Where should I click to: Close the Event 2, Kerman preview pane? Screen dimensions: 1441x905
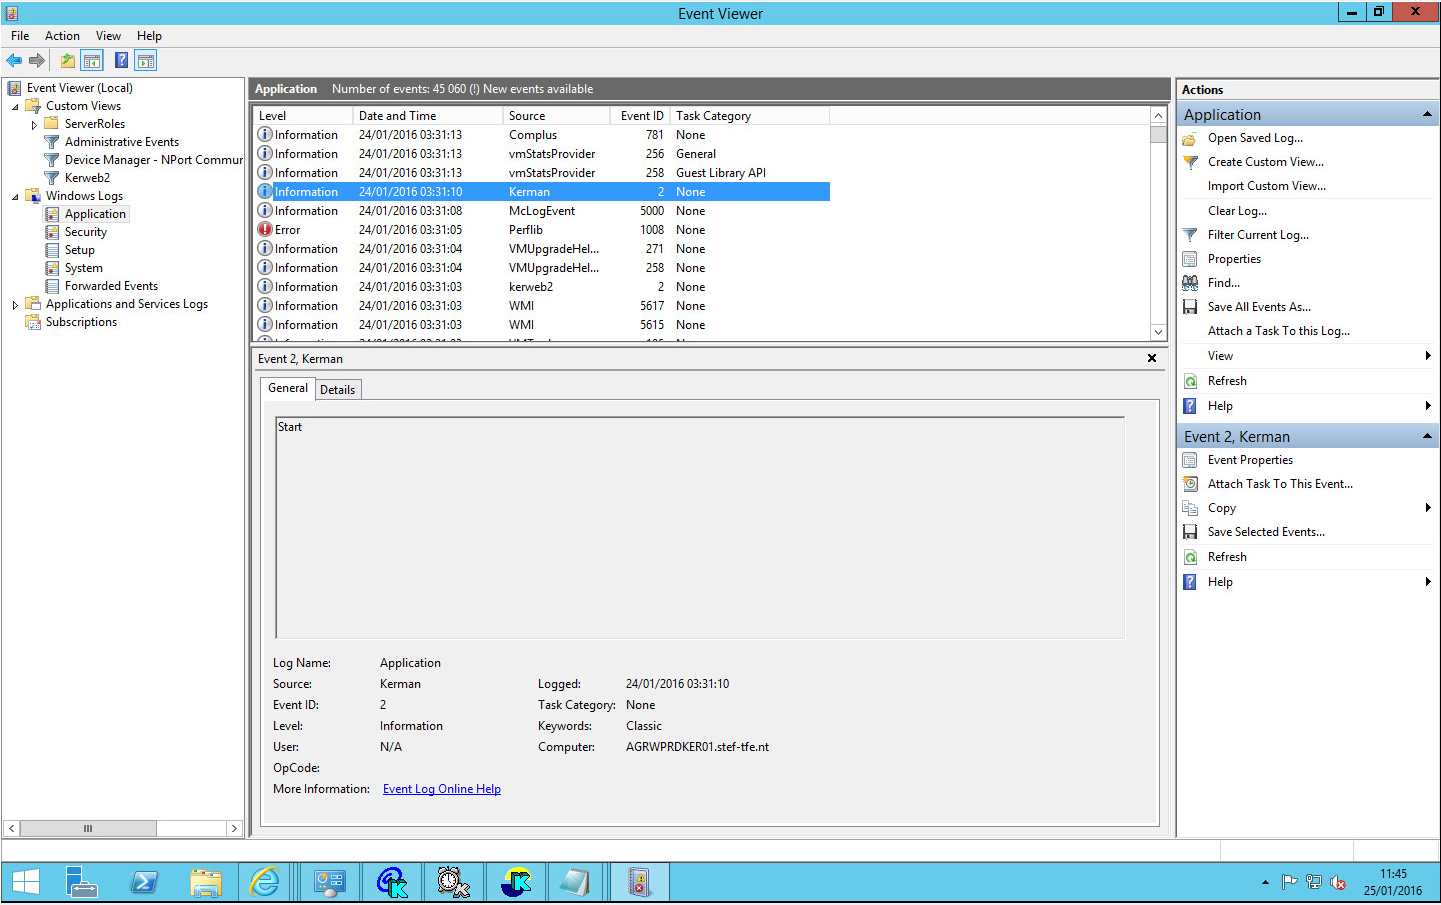[1152, 358]
